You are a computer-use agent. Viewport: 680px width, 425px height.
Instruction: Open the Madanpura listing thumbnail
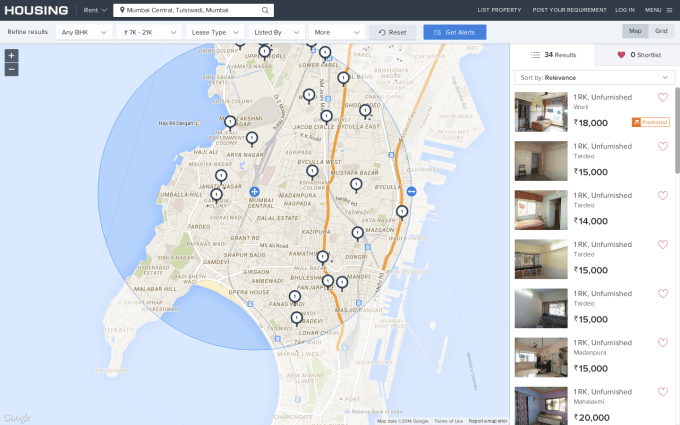tap(541, 357)
